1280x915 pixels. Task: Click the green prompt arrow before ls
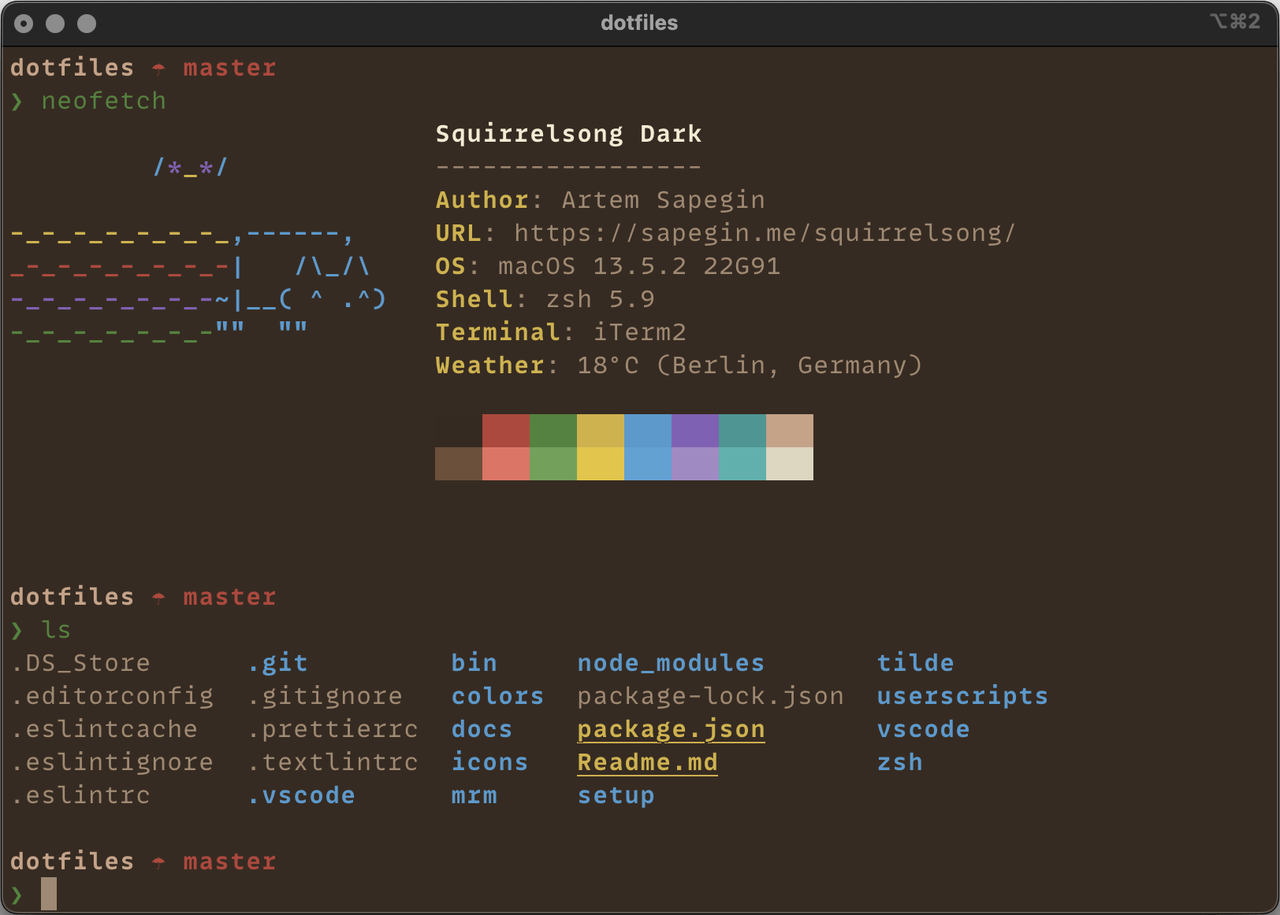(x=16, y=630)
